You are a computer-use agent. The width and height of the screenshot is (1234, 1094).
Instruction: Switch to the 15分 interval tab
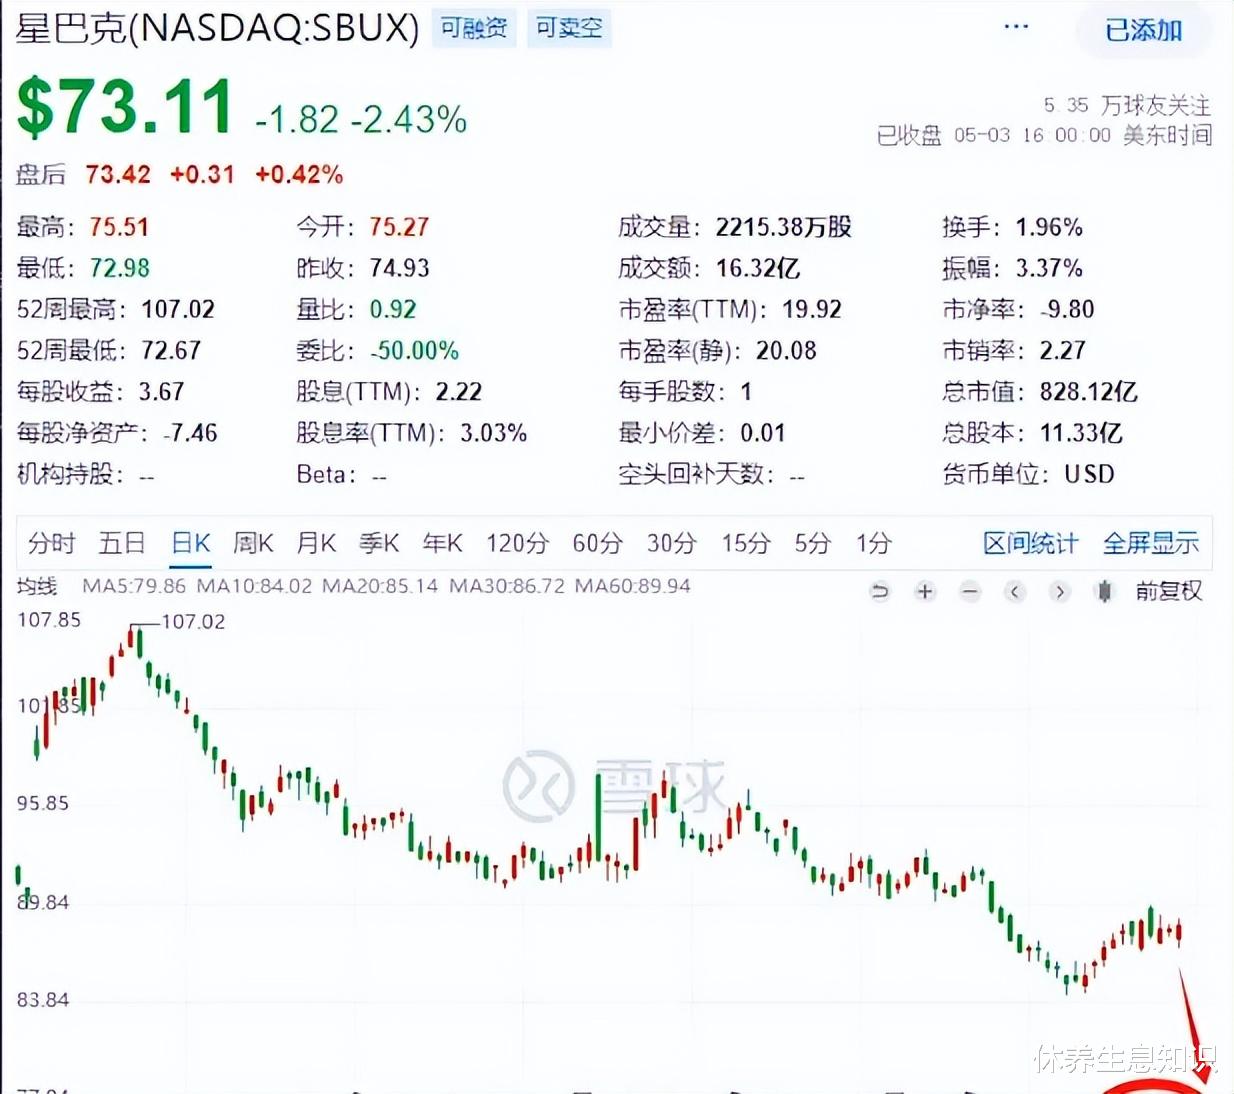coord(746,543)
